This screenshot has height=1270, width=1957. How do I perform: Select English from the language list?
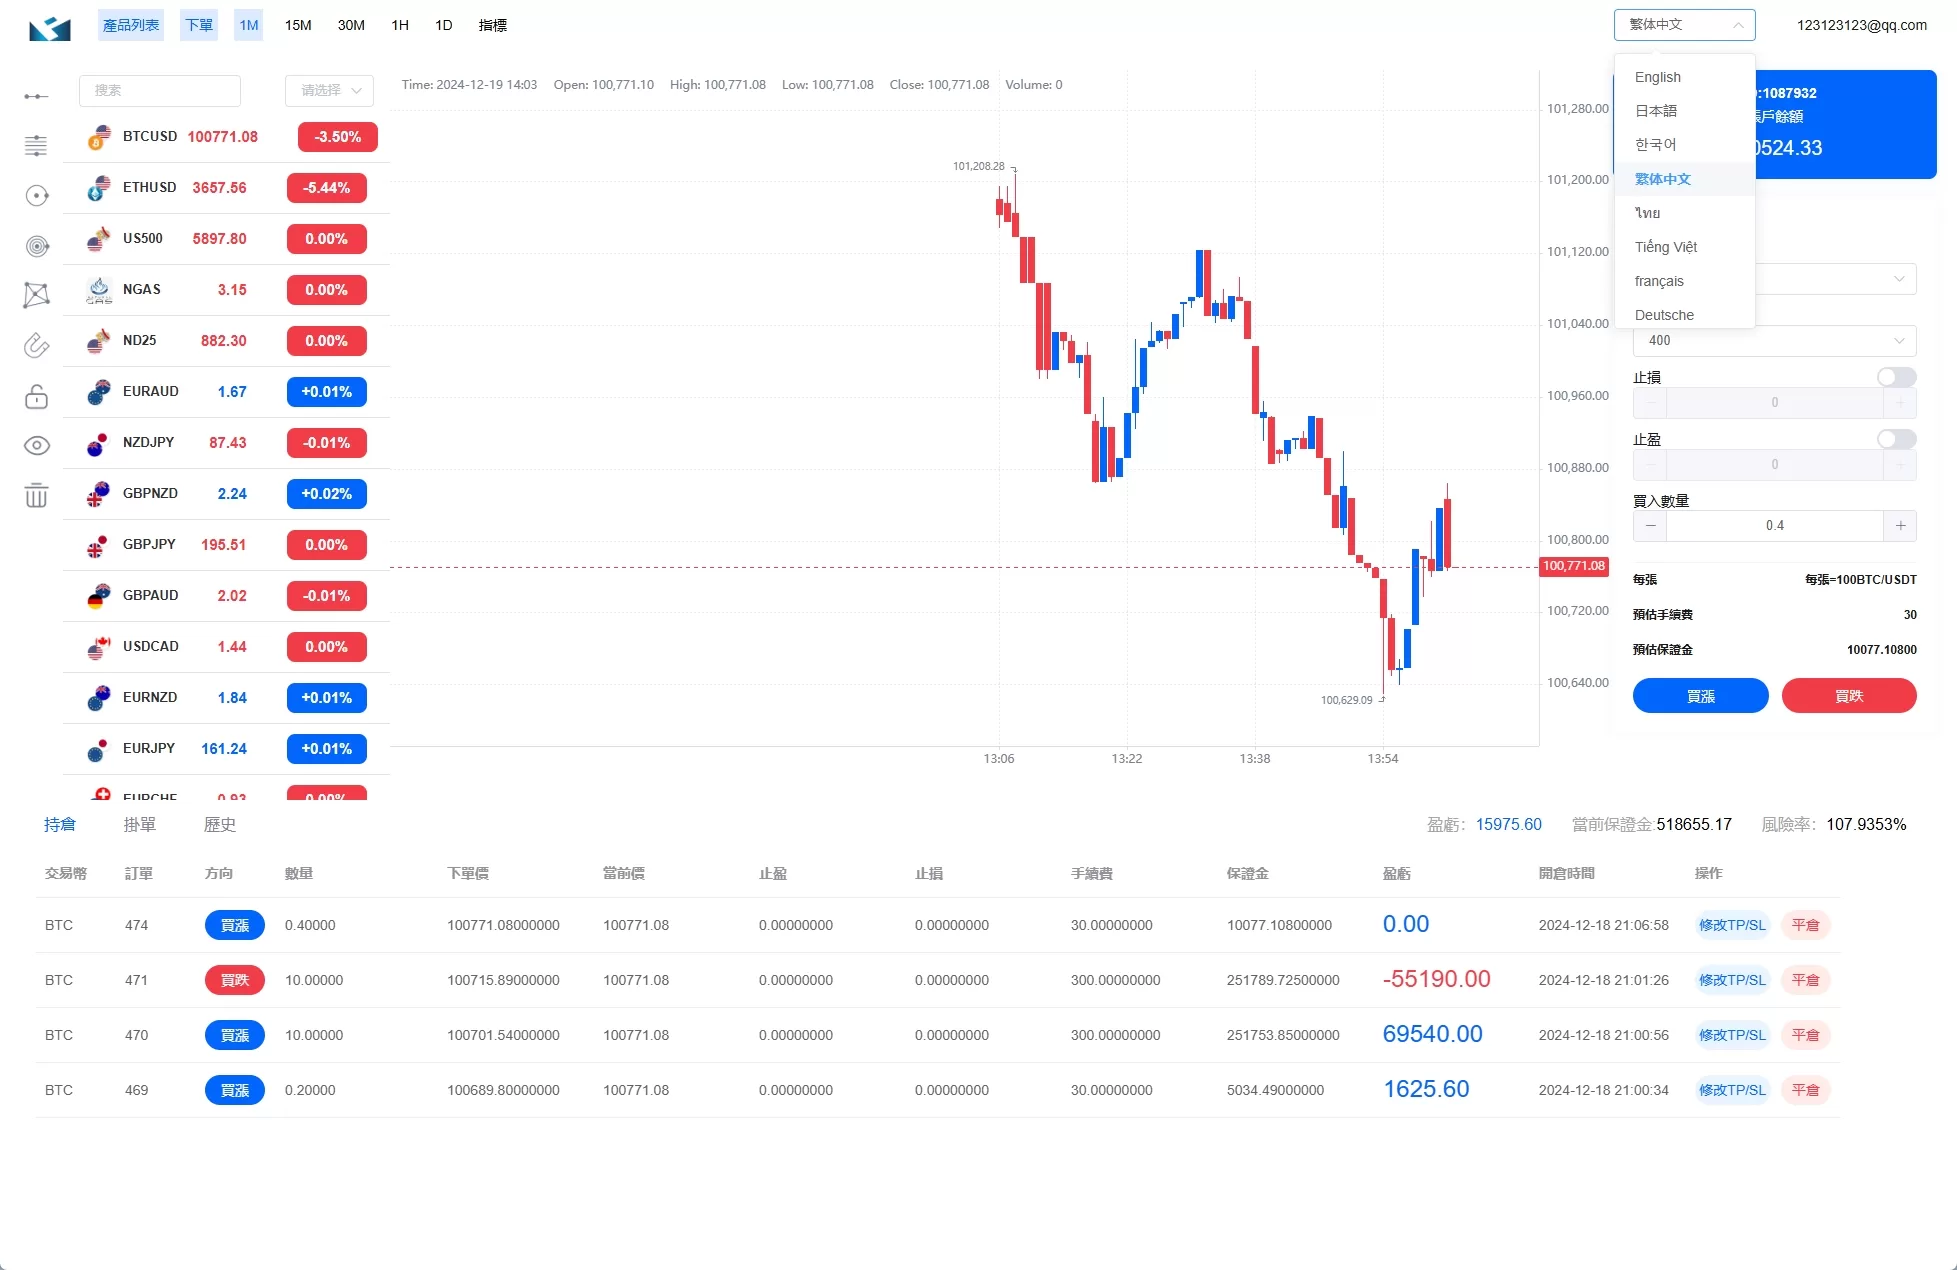[1658, 77]
